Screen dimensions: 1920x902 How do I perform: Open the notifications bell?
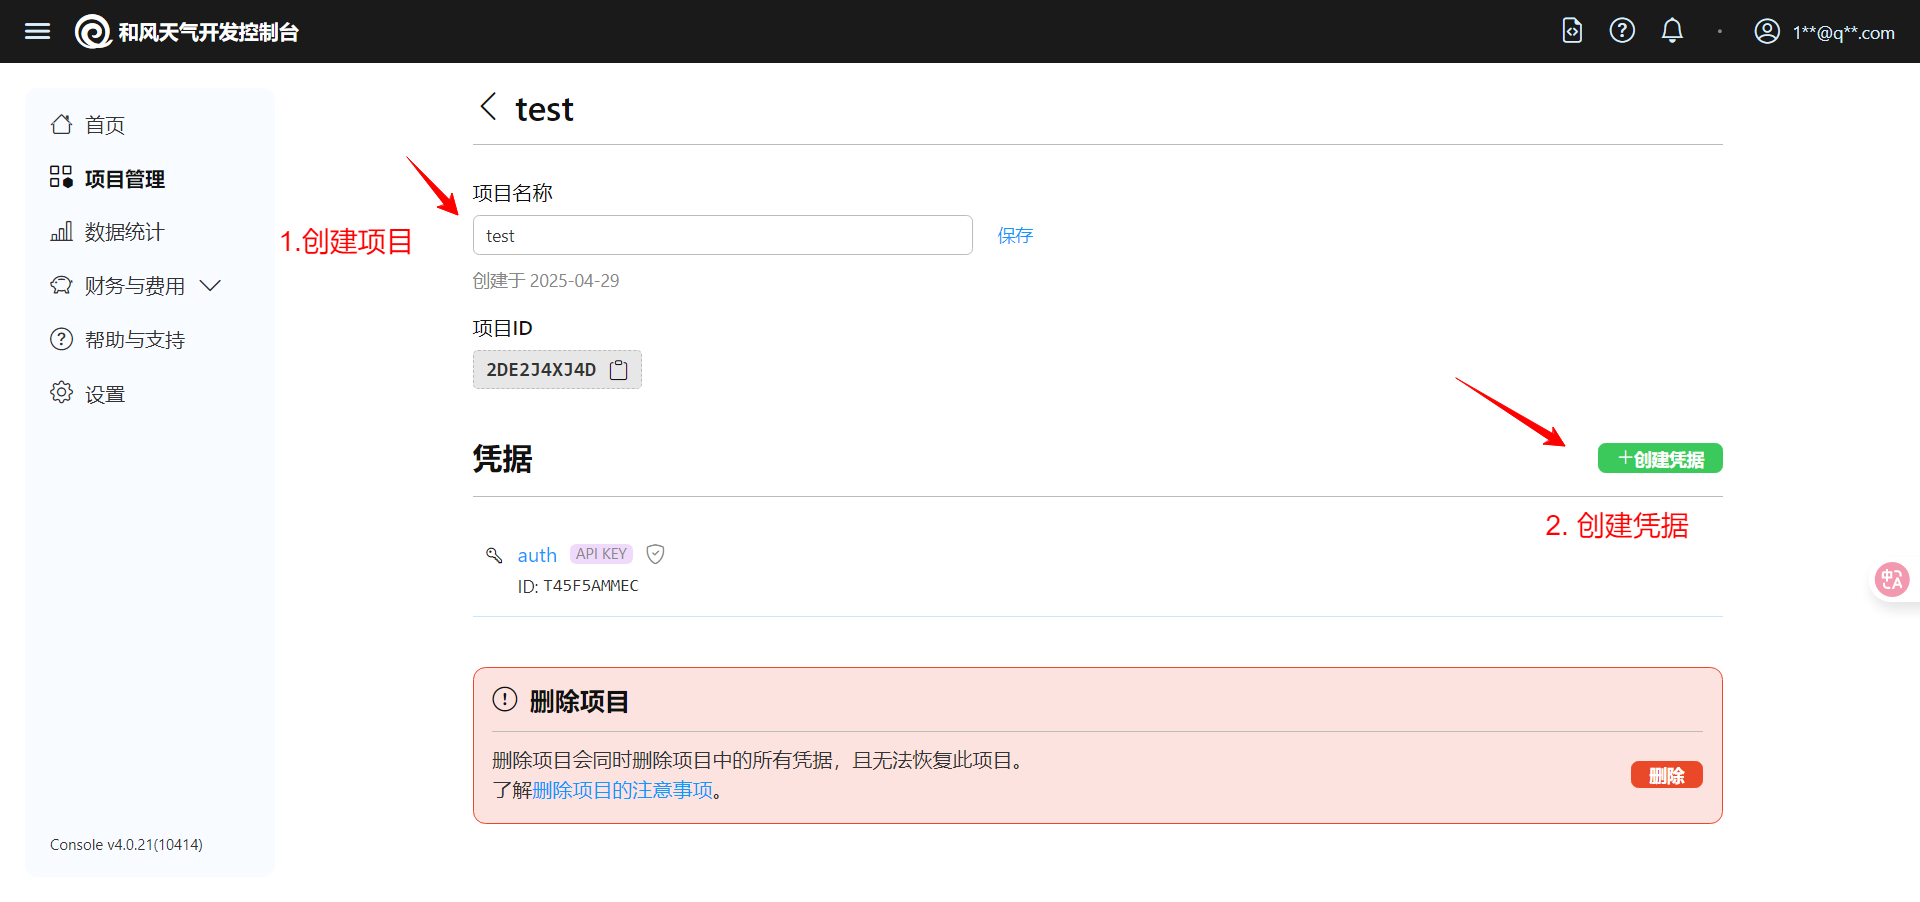click(x=1672, y=31)
